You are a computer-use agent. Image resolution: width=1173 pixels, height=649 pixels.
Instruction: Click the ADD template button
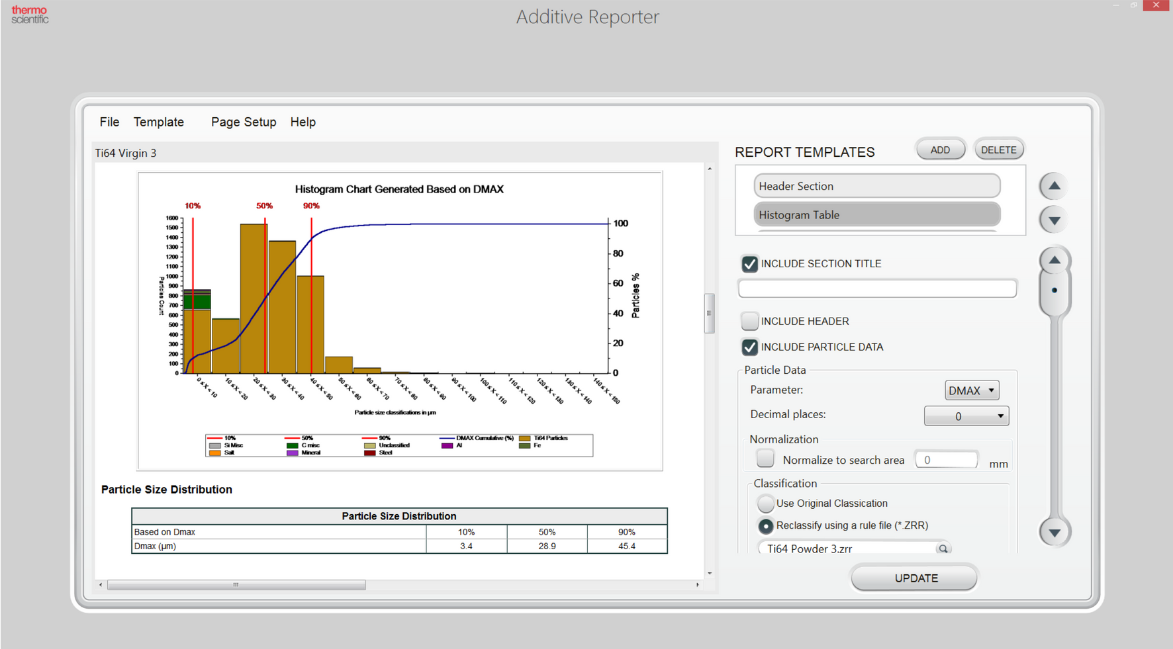coord(940,150)
